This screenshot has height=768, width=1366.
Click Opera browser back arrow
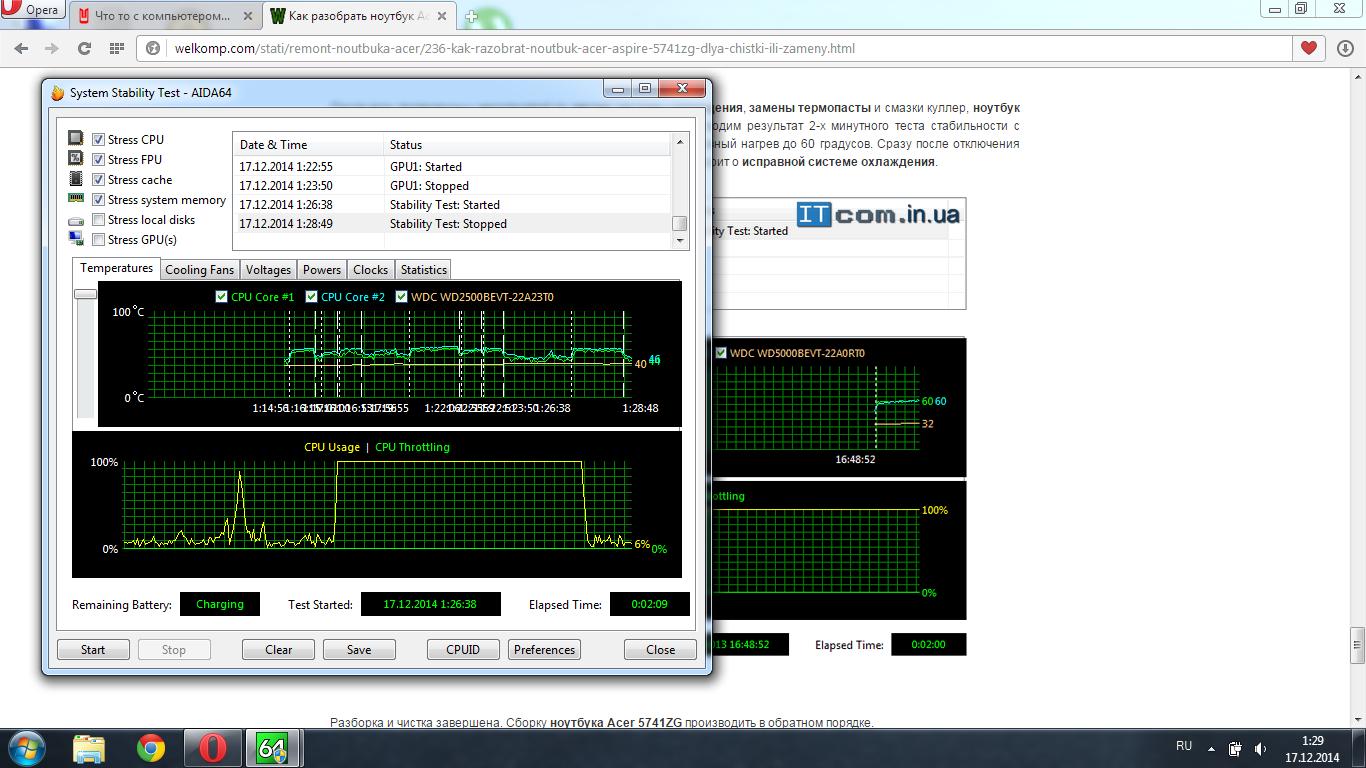pos(21,48)
